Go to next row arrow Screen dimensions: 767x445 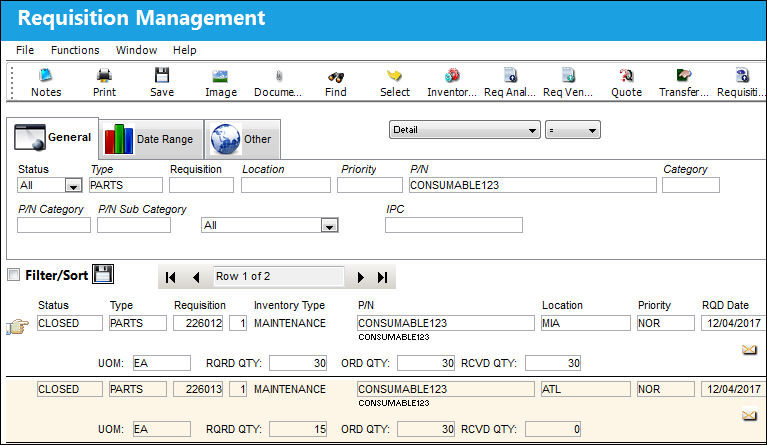[x=361, y=277]
